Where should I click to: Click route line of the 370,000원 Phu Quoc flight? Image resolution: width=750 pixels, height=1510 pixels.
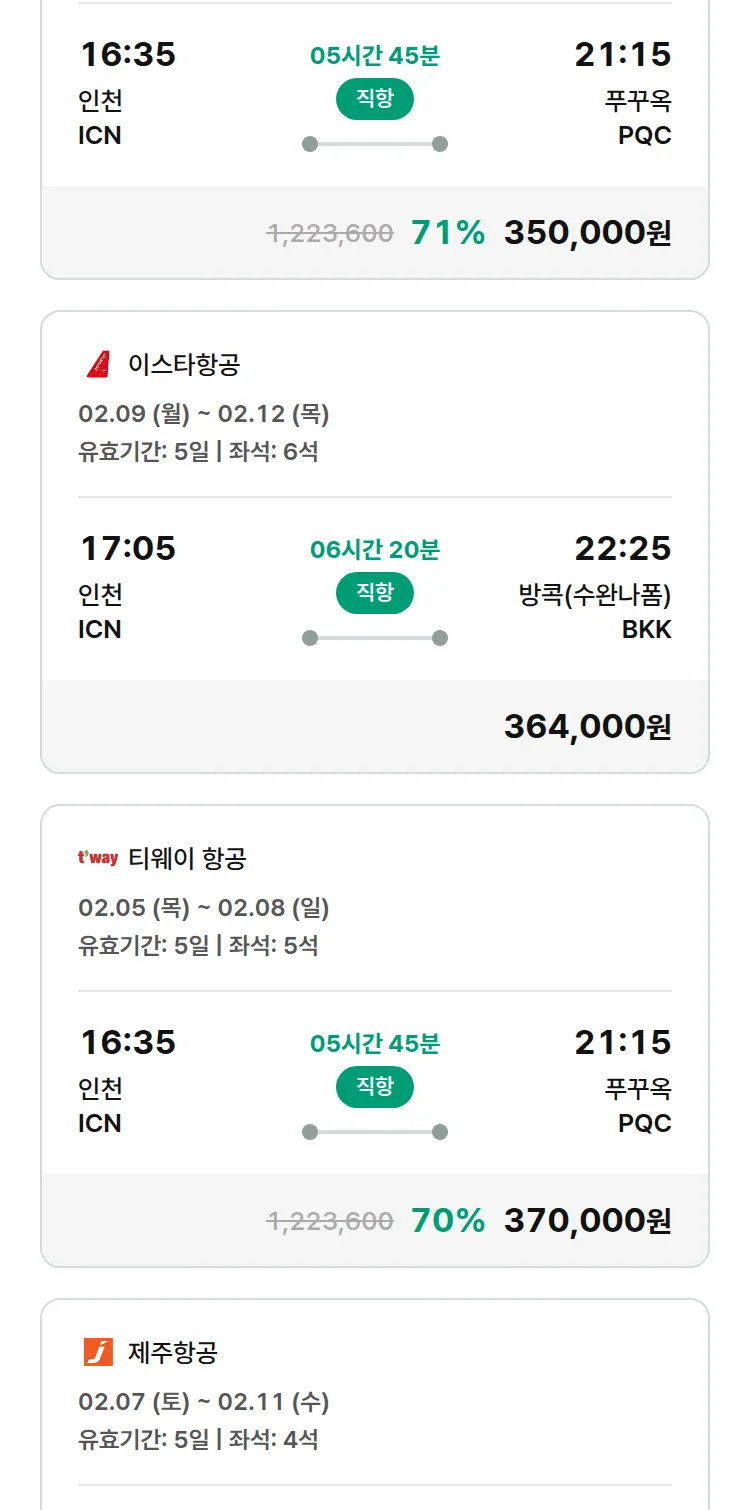click(375, 1132)
